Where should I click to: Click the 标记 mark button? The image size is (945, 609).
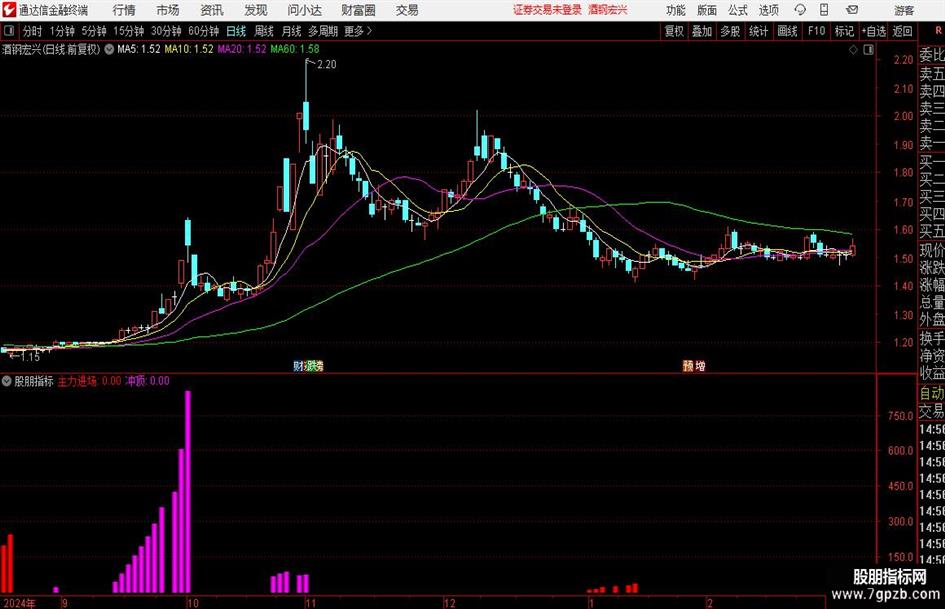[844, 31]
